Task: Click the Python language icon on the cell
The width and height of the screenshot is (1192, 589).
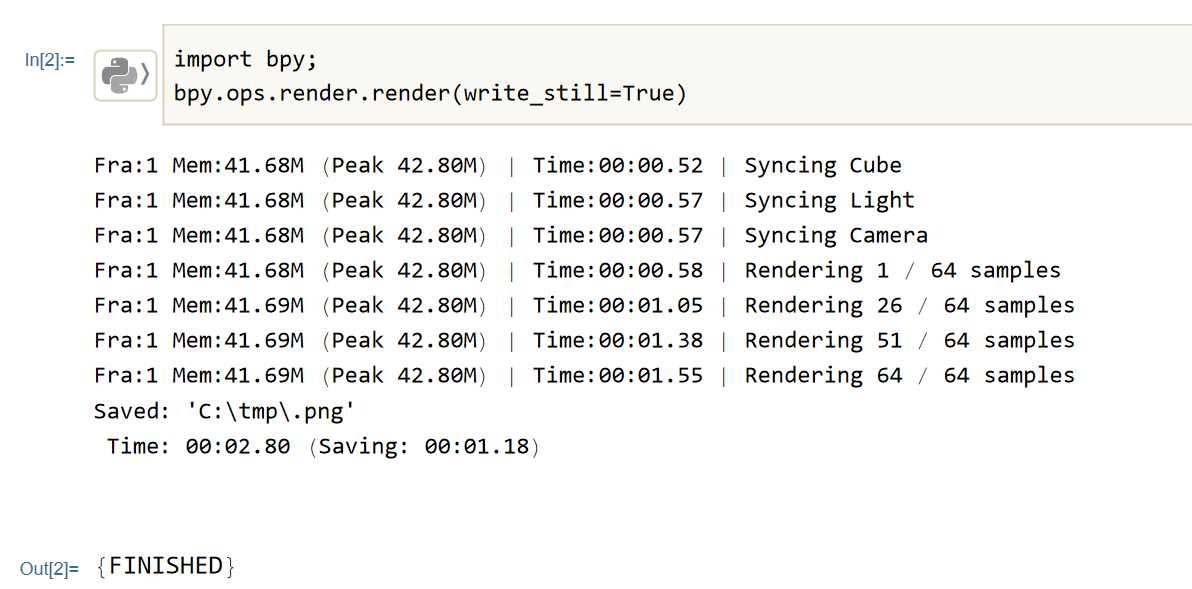Action: click(119, 75)
